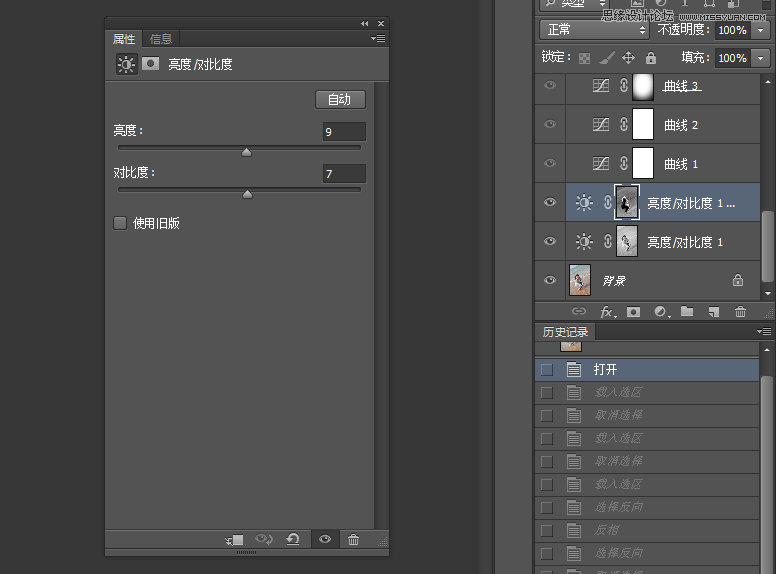
Task: Delete layer using Layers panel trash icon
Action: click(740, 312)
